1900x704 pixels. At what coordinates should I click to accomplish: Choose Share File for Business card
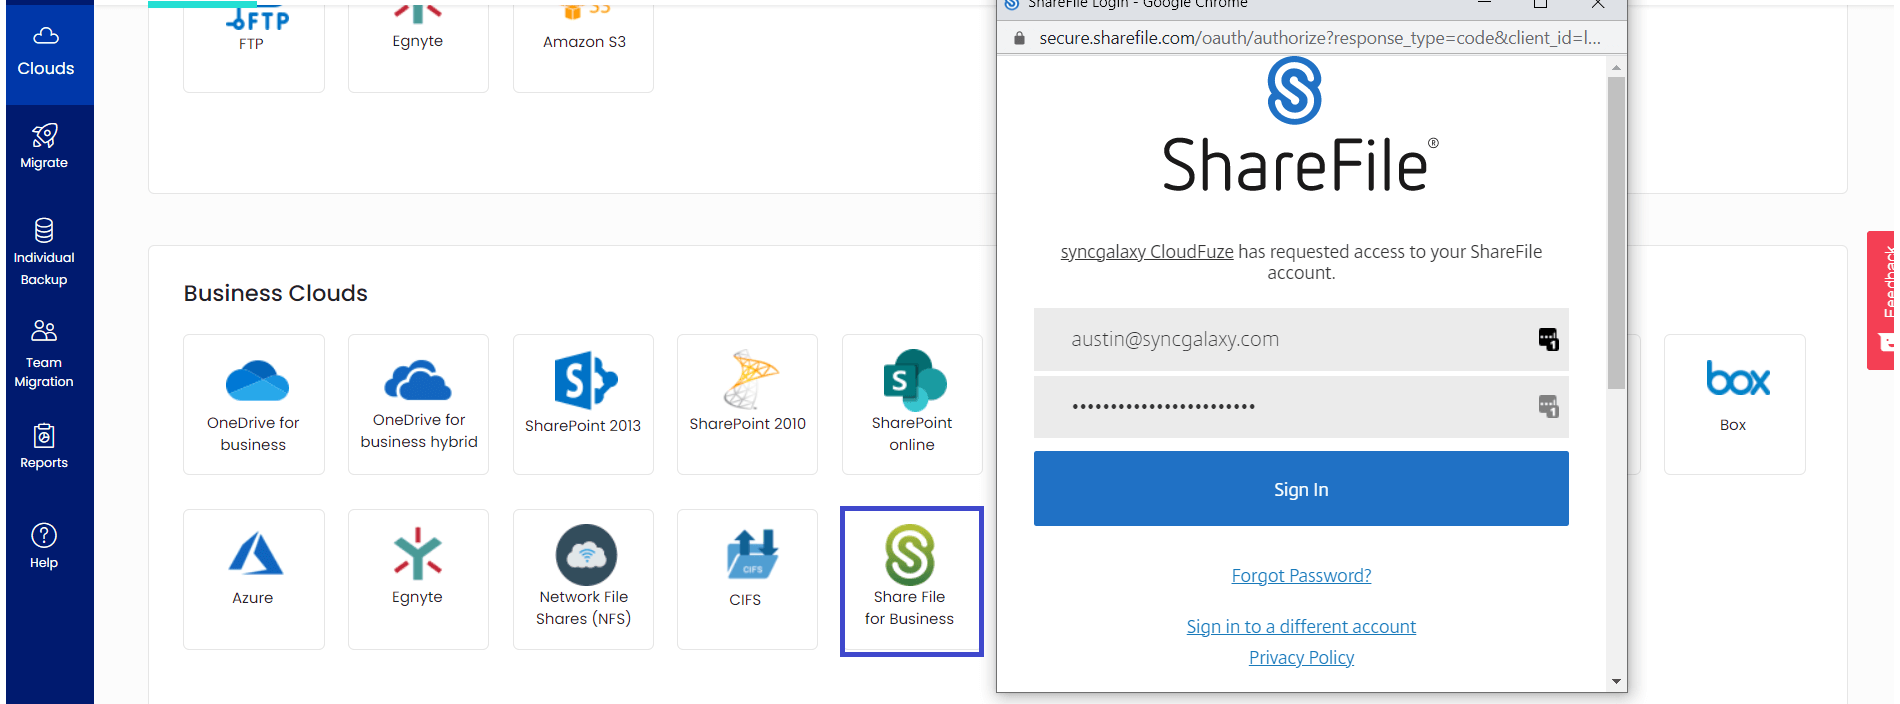(x=912, y=581)
